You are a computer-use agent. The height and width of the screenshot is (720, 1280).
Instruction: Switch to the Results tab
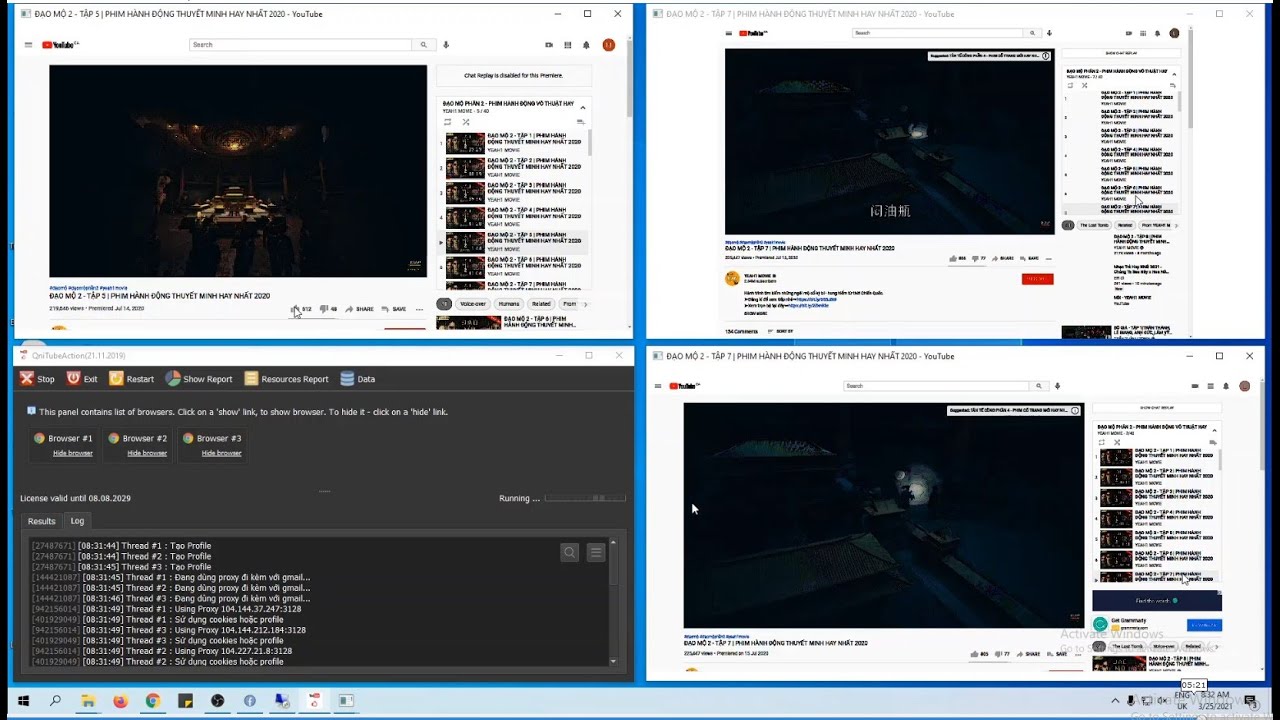[x=41, y=521]
